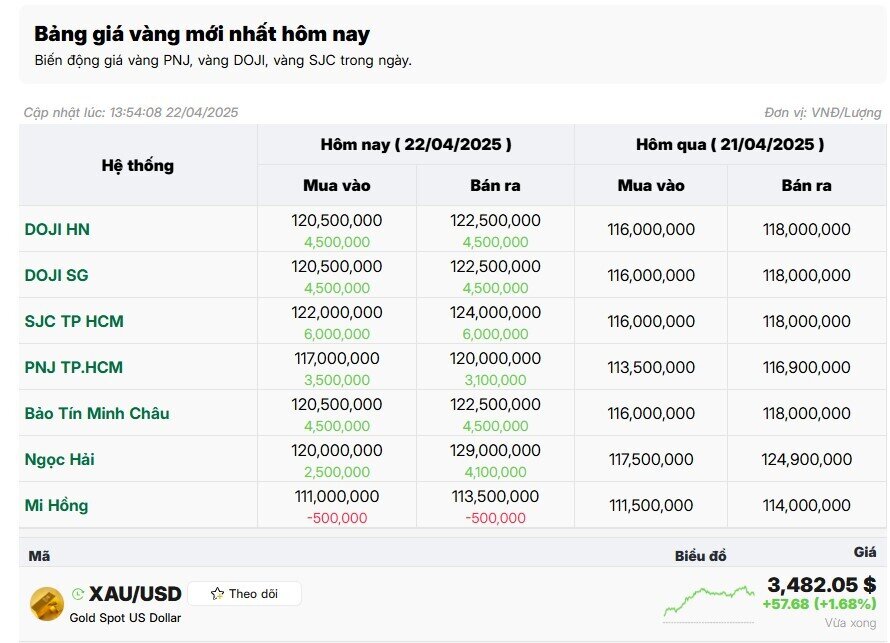
Task: Select DOJI SG today's sell price 122,500,000
Action: tap(495, 266)
